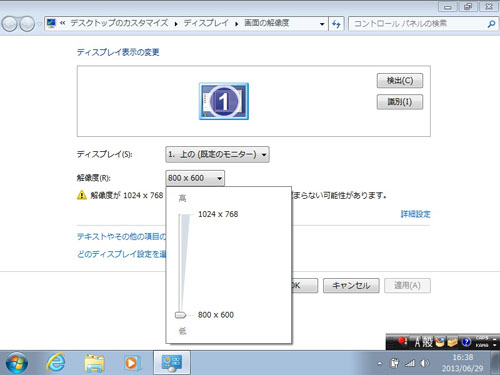Open the Windows Start button
500x375 pixels.
coord(17,363)
